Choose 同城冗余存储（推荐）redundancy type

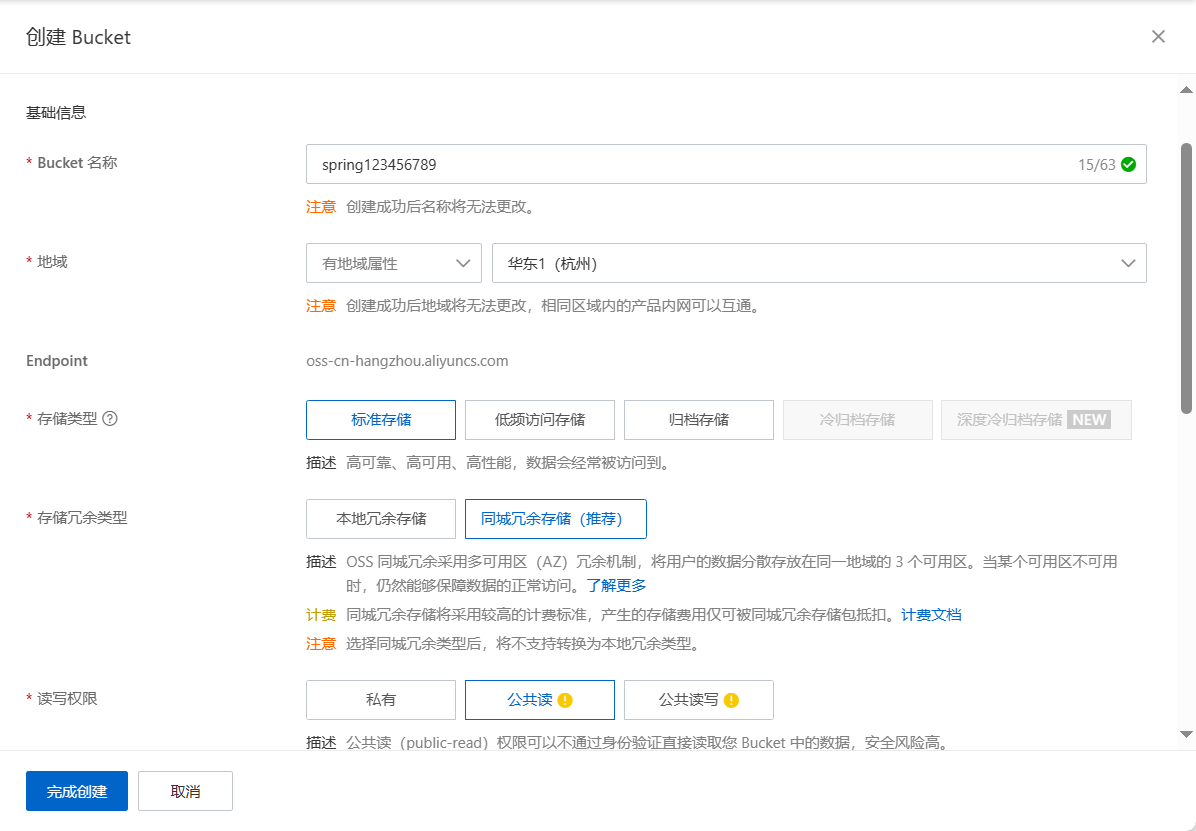click(x=556, y=519)
